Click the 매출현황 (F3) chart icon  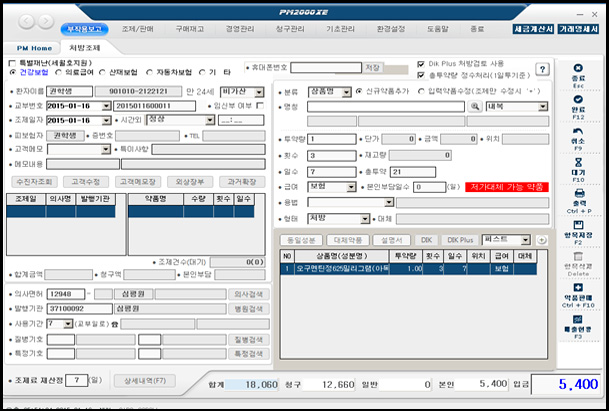point(578,319)
